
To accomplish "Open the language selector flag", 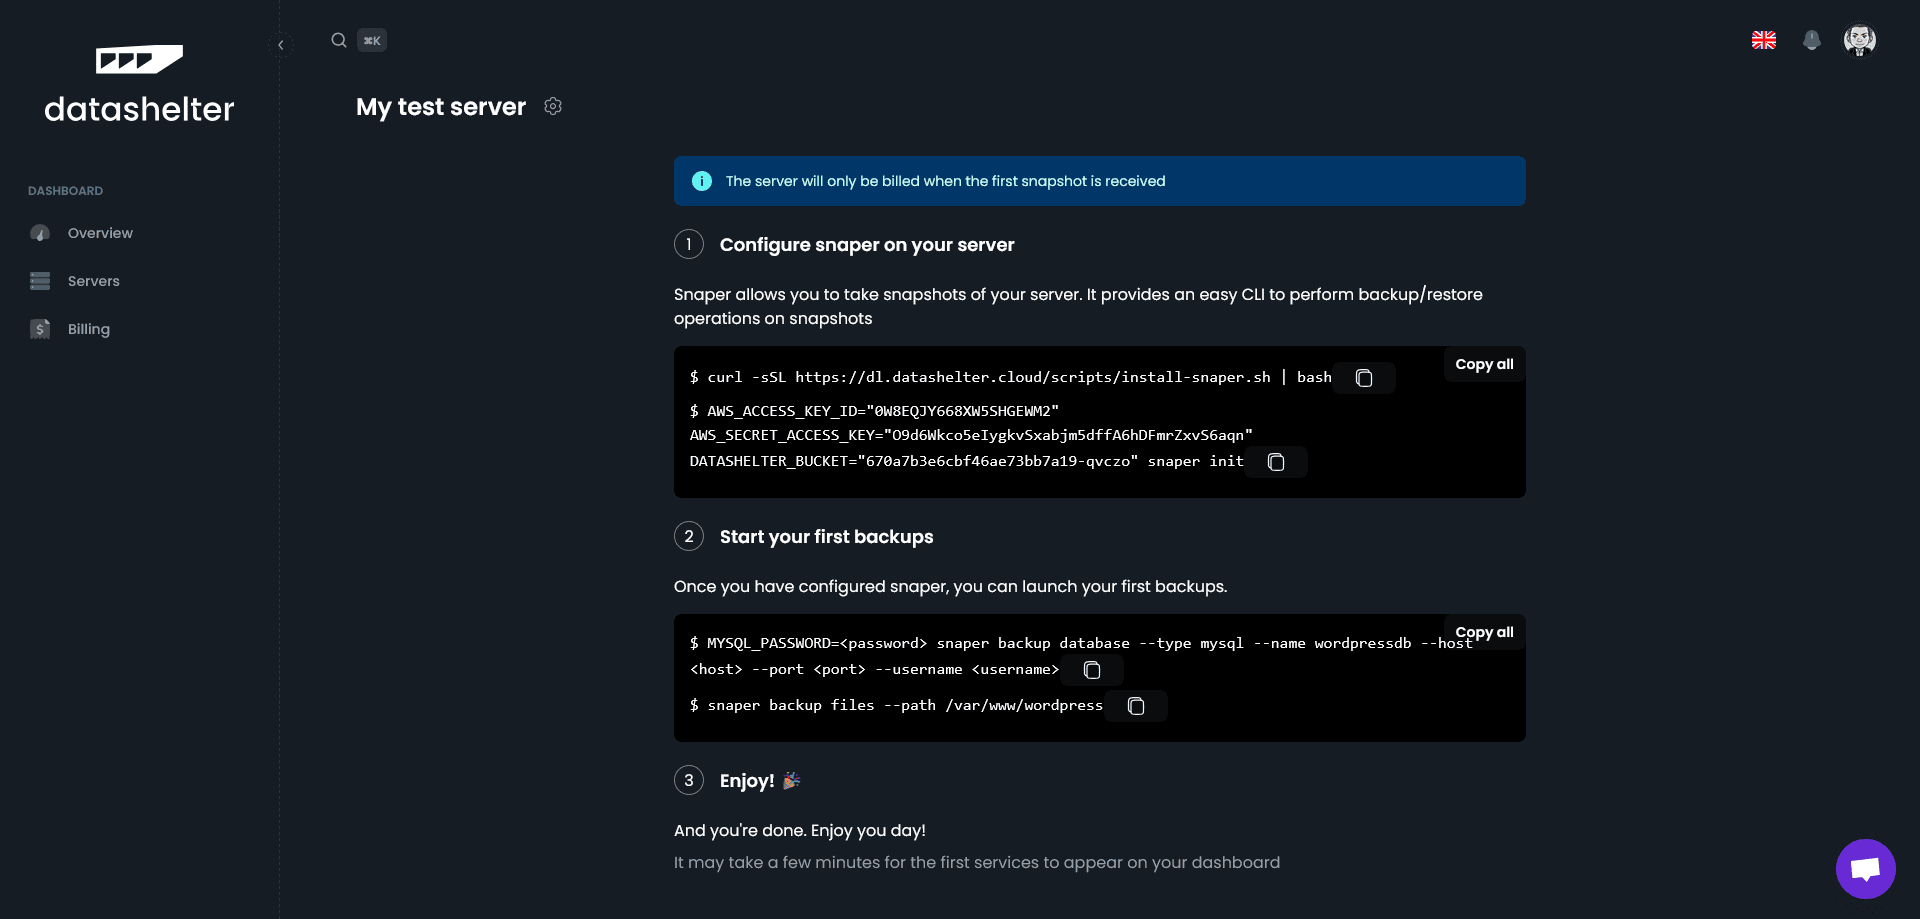I will click(1764, 40).
